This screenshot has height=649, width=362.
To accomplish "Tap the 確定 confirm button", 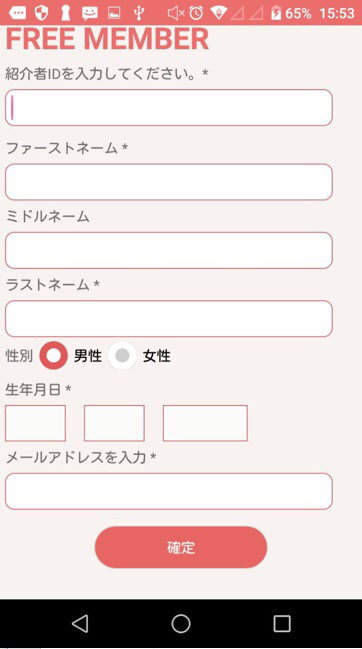I will (x=181, y=547).
